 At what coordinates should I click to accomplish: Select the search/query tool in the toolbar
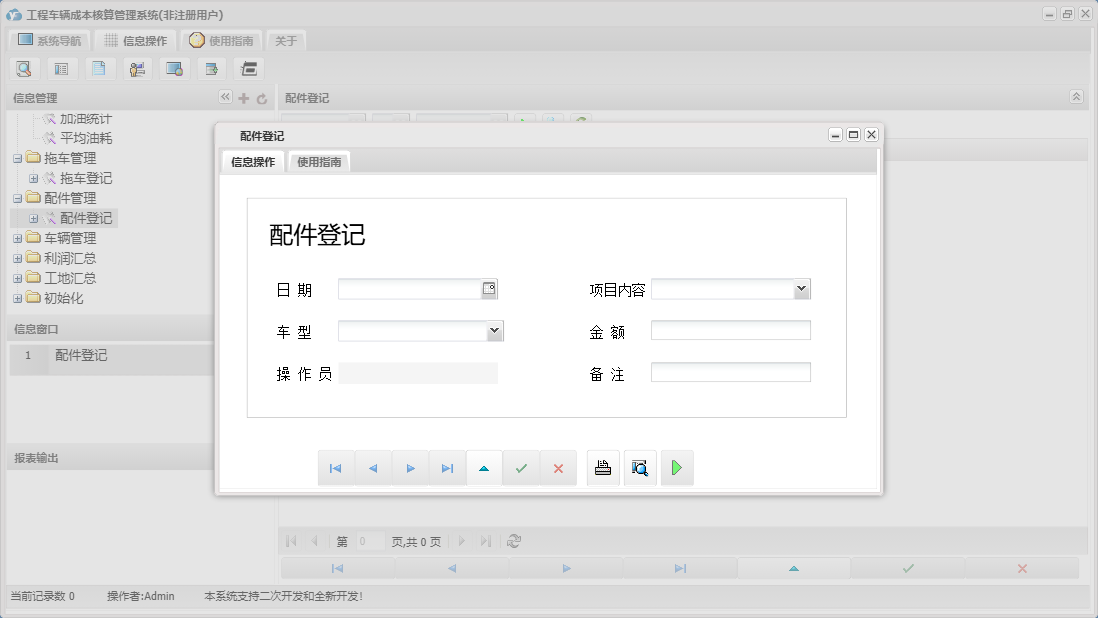coord(24,68)
